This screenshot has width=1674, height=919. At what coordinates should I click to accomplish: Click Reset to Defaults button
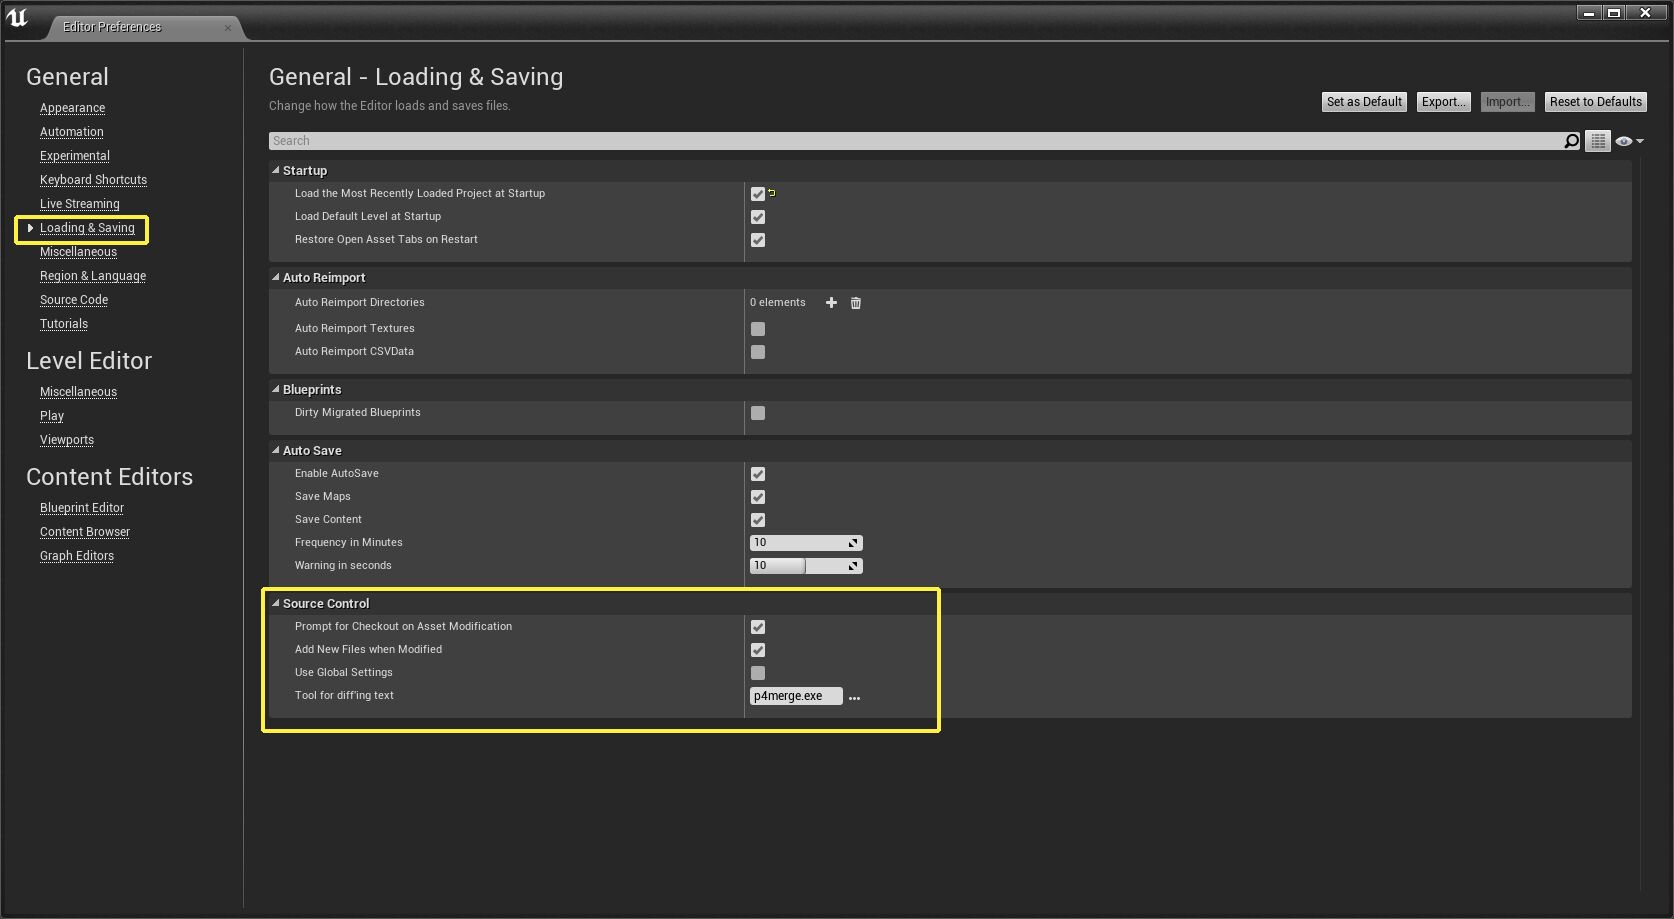coord(1595,102)
